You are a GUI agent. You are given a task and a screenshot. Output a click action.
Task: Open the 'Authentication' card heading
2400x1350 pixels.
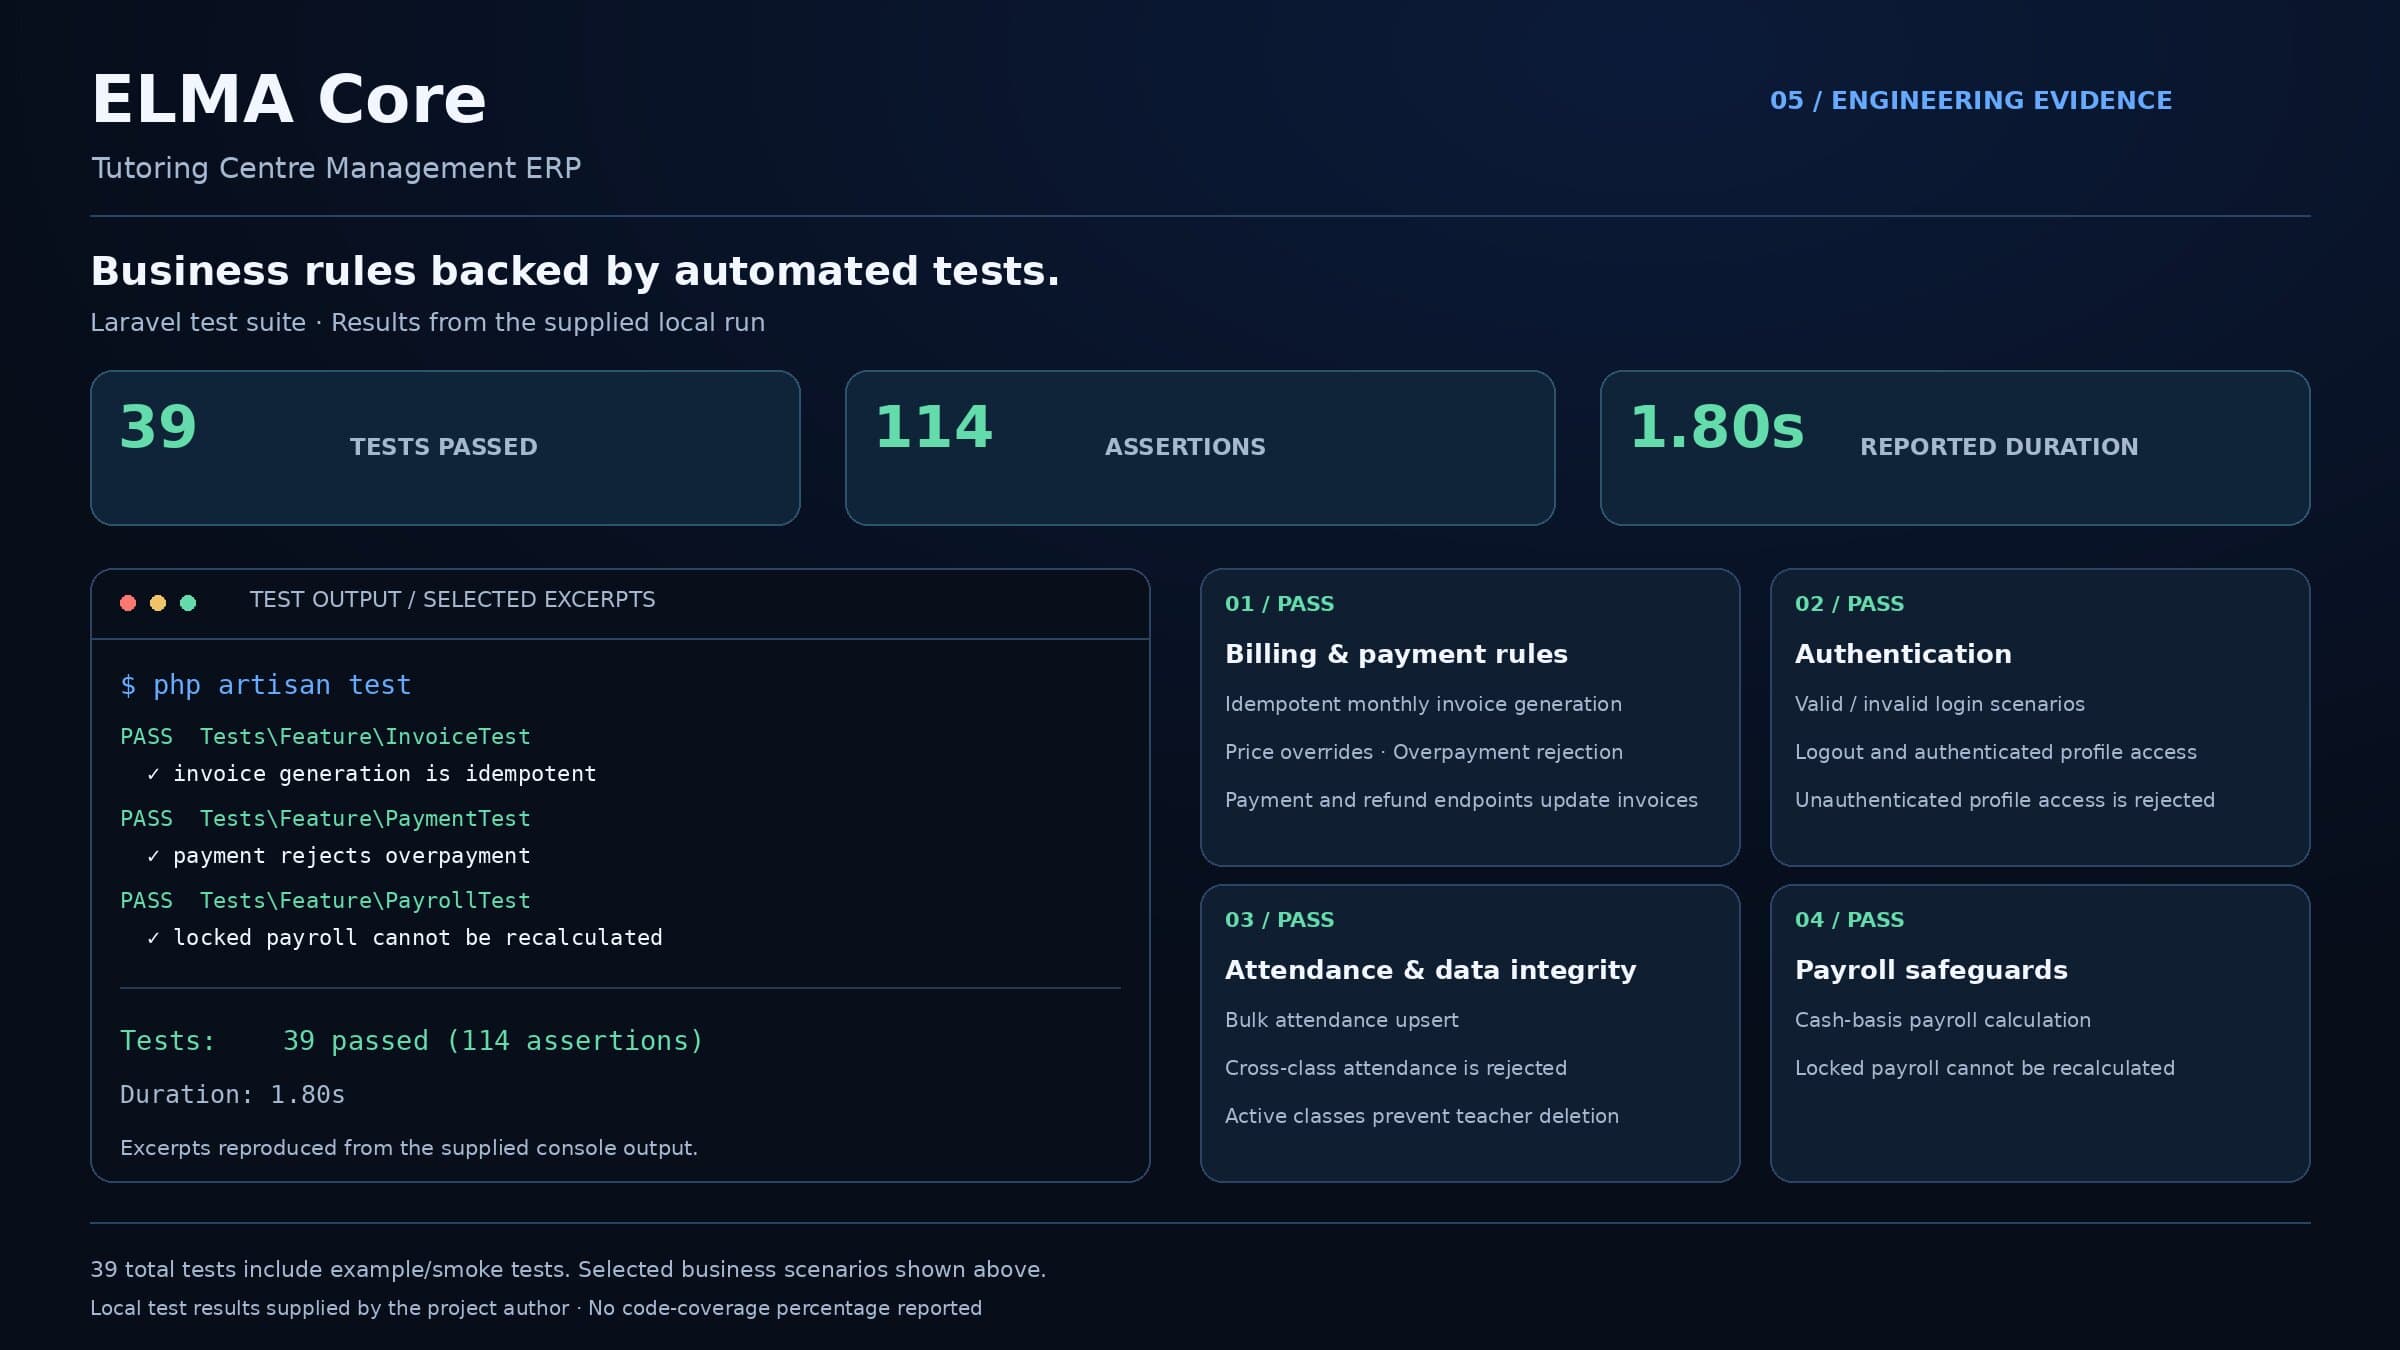pyautogui.click(x=1903, y=654)
